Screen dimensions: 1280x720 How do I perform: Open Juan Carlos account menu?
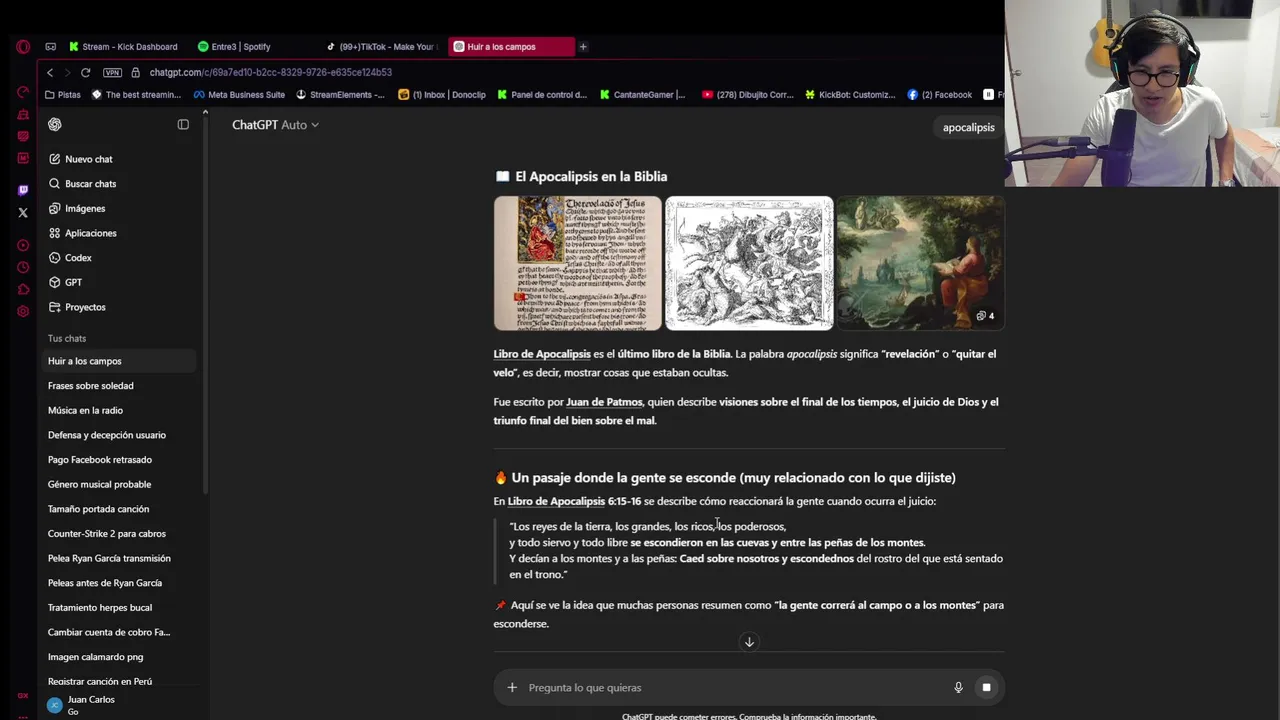pyautogui.click(x=120, y=705)
